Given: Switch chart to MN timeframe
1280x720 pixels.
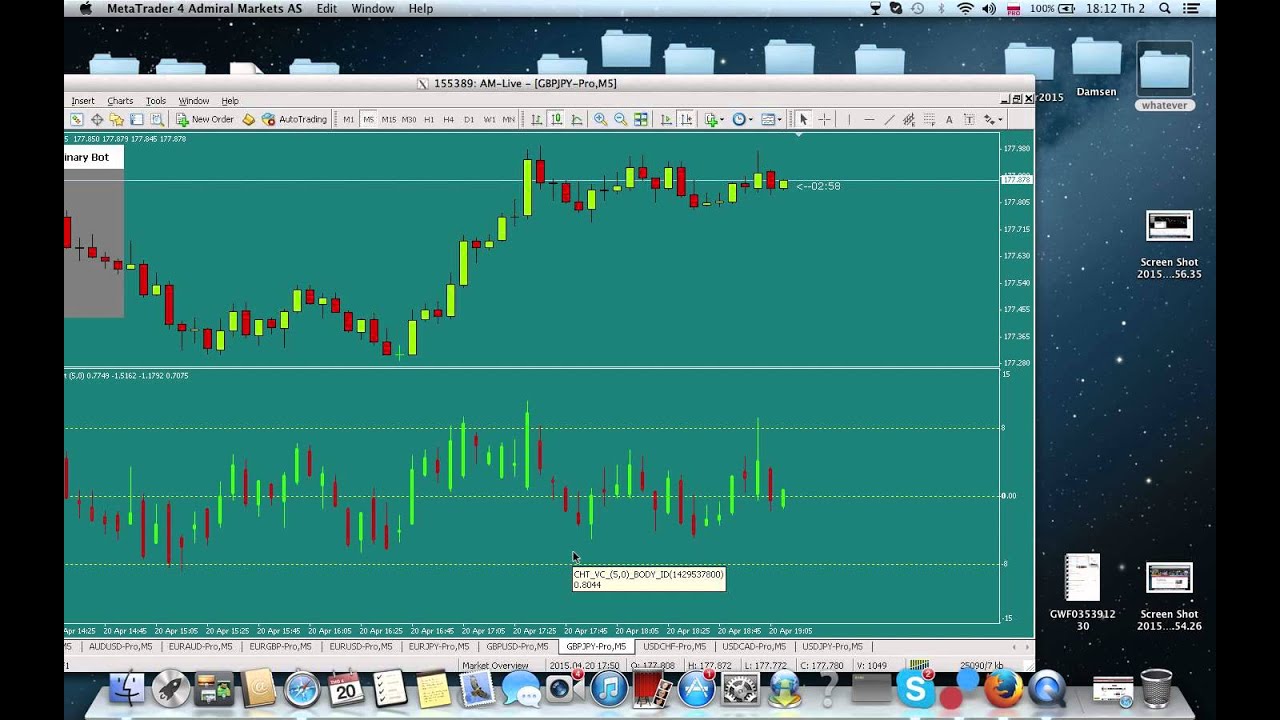Looking at the screenshot, I should tap(508, 119).
